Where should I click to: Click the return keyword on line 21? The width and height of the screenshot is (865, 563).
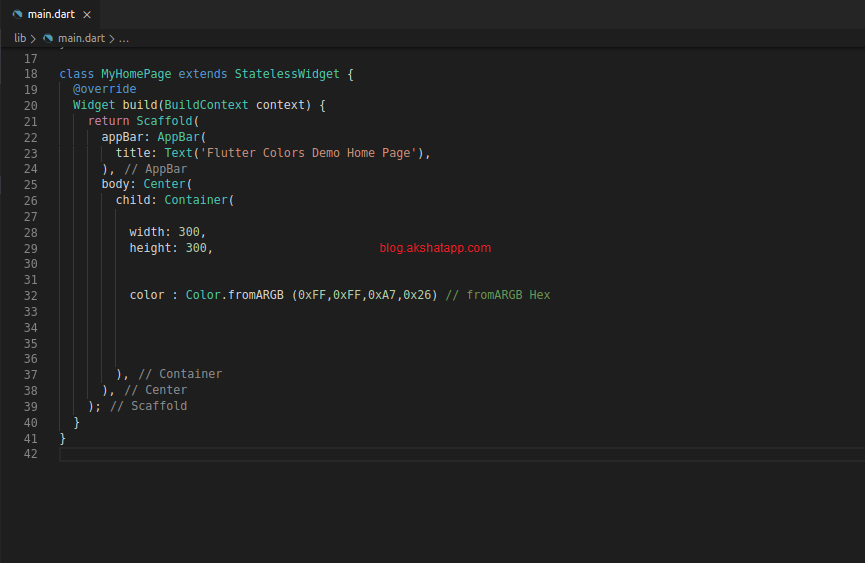[x=108, y=122]
